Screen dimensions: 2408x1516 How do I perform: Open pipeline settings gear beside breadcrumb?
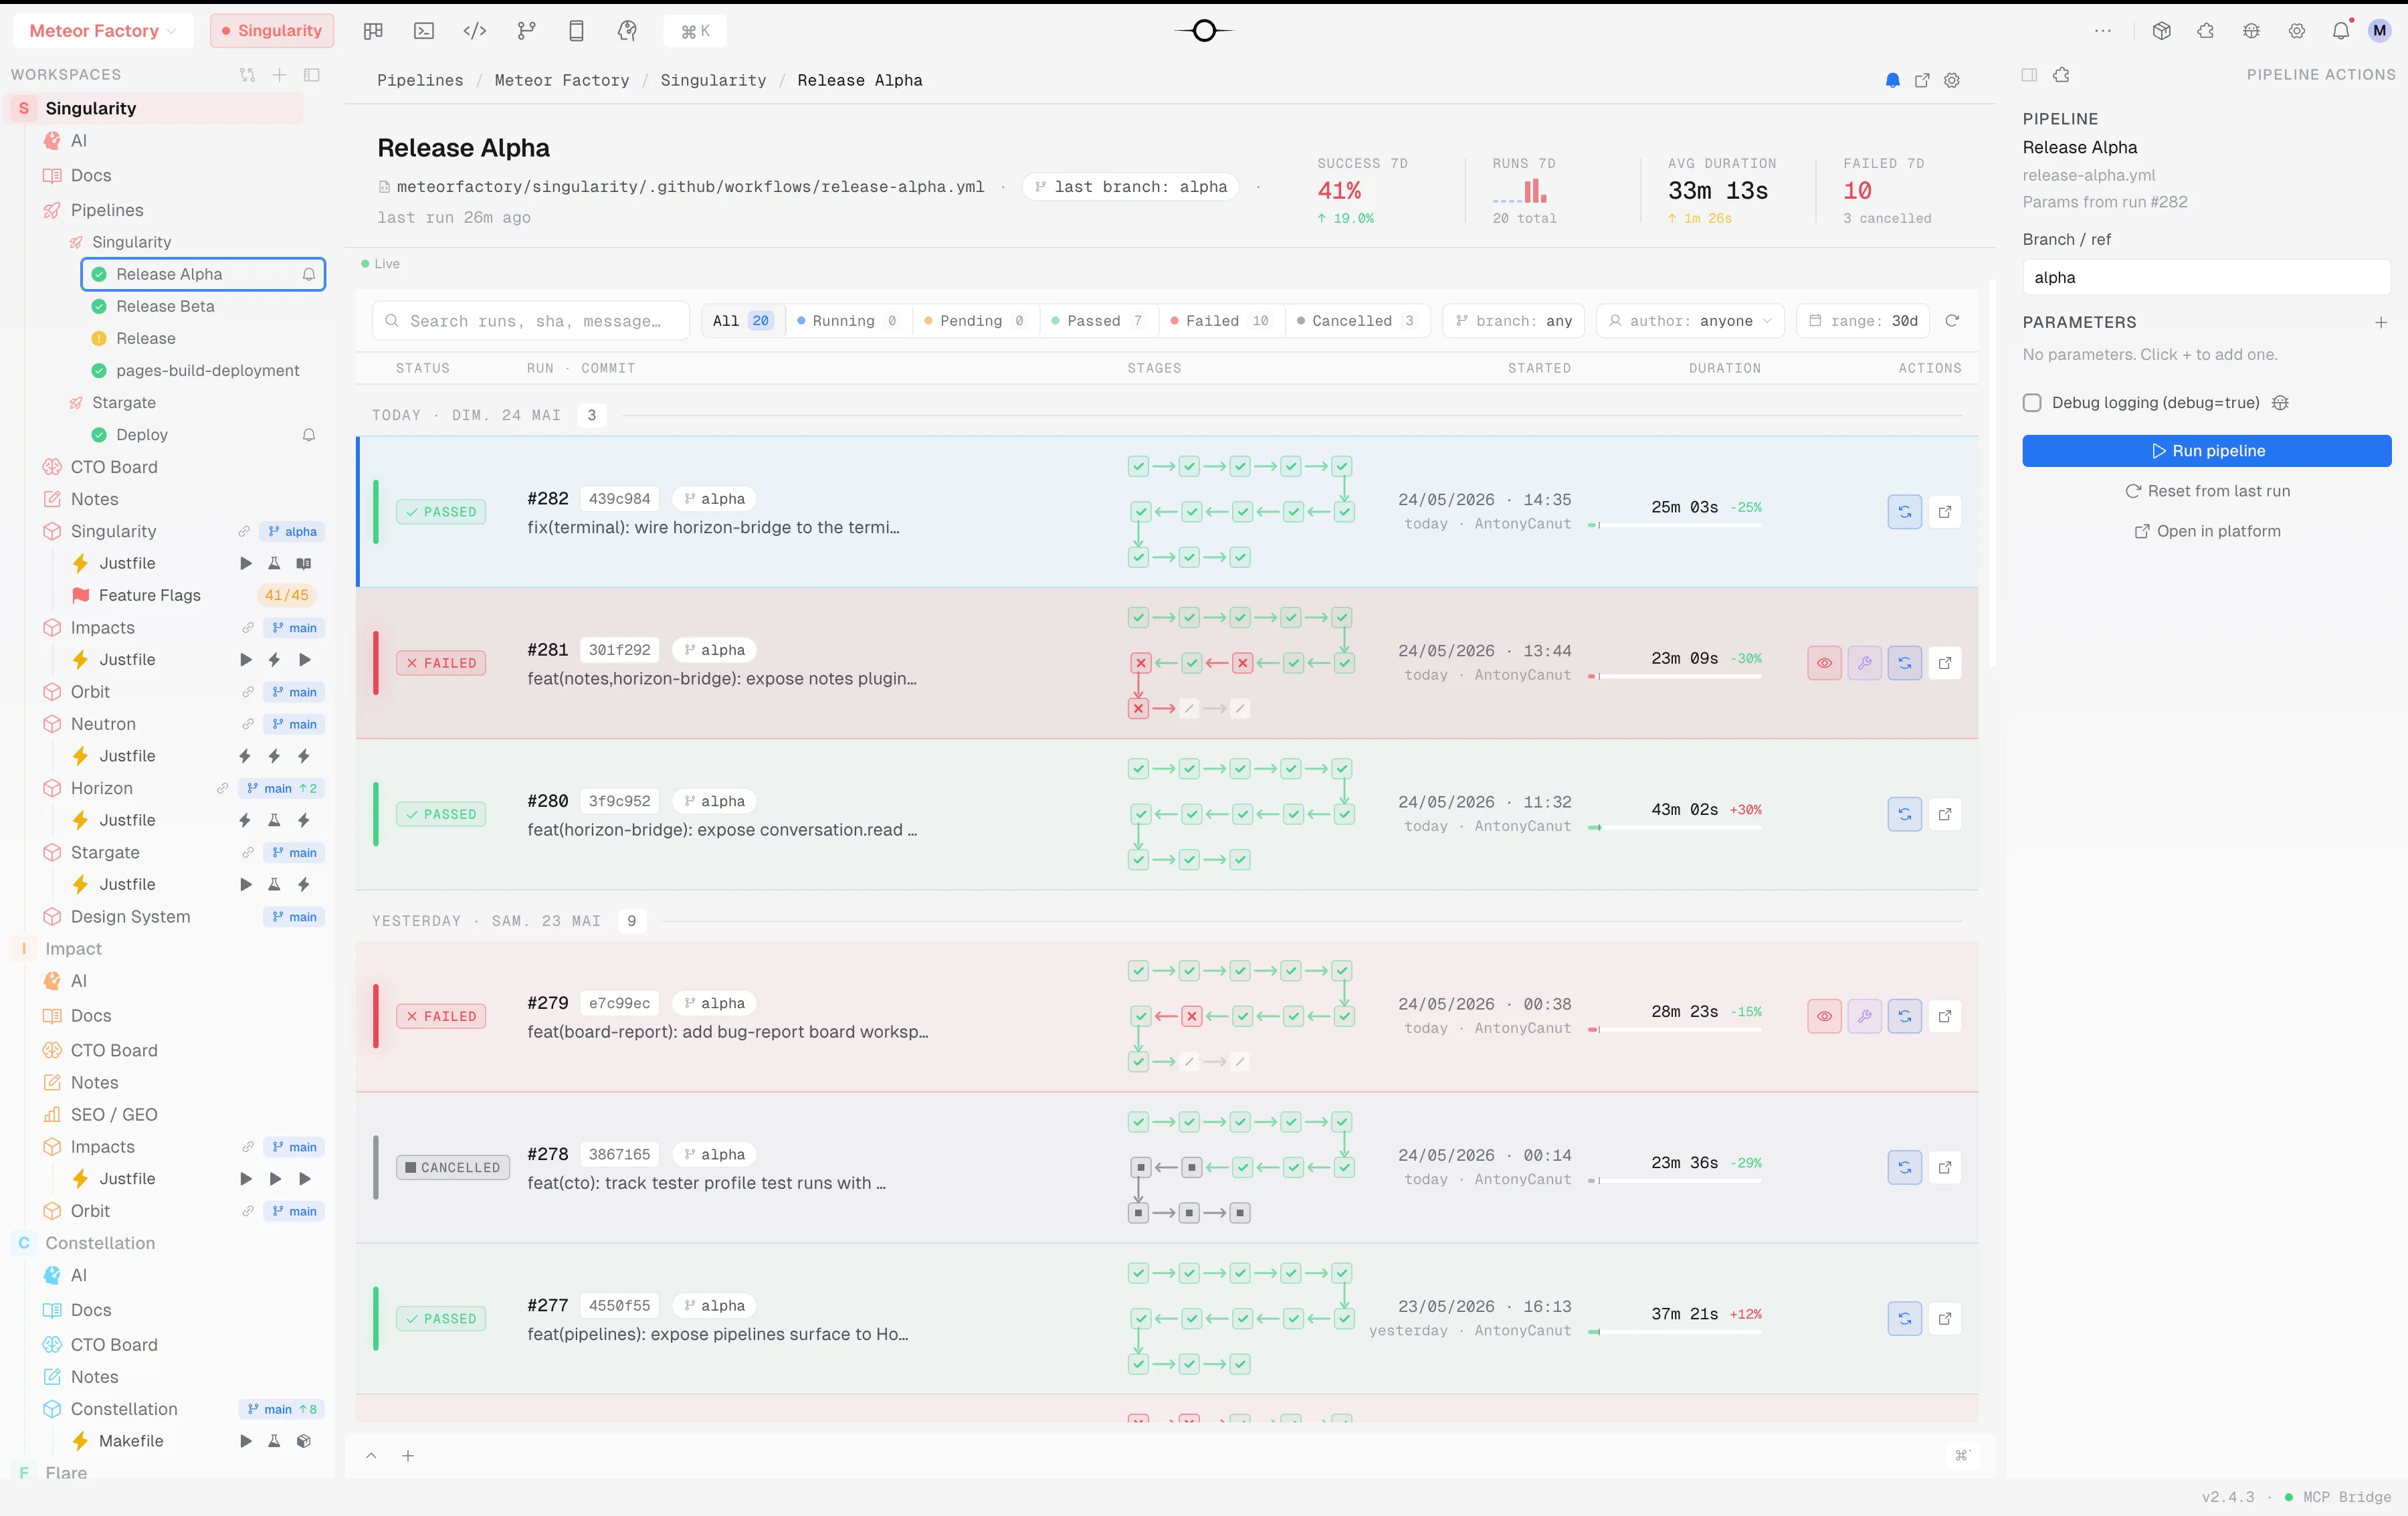(x=1952, y=80)
